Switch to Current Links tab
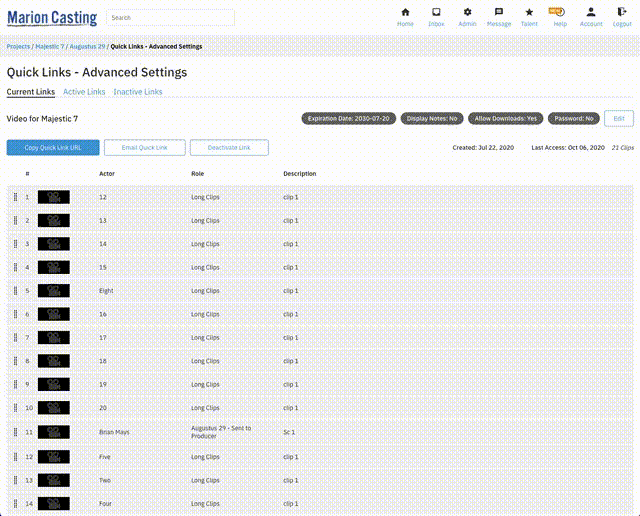The width and height of the screenshot is (640, 516). [x=31, y=92]
